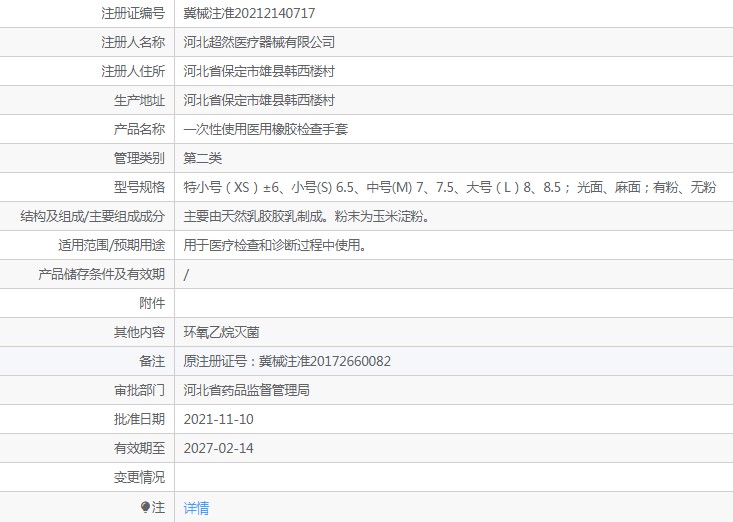Select expiry date 2027-02-14

point(218,448)
